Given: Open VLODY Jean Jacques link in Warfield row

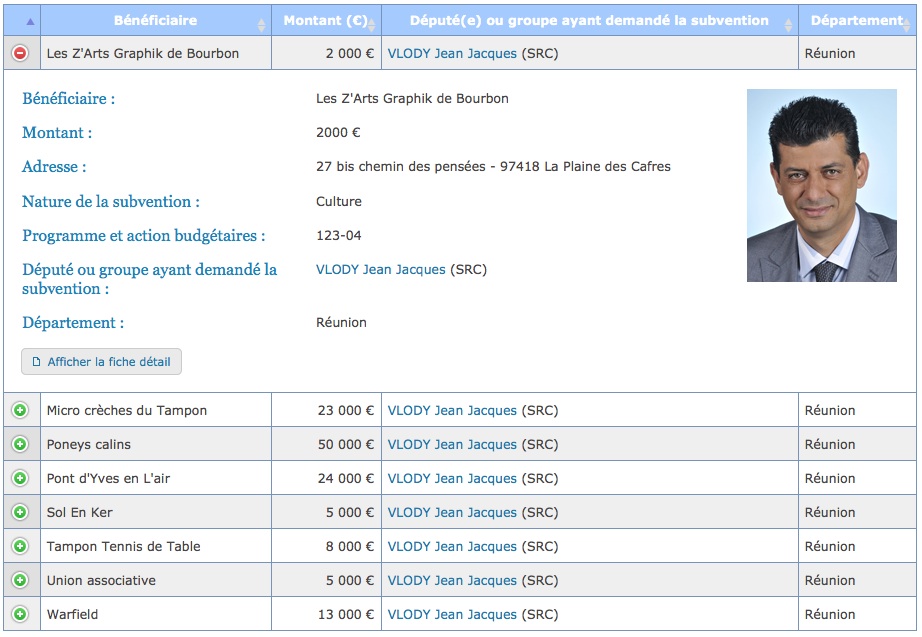Looking at the screenshot, I should tap(452, 615).
